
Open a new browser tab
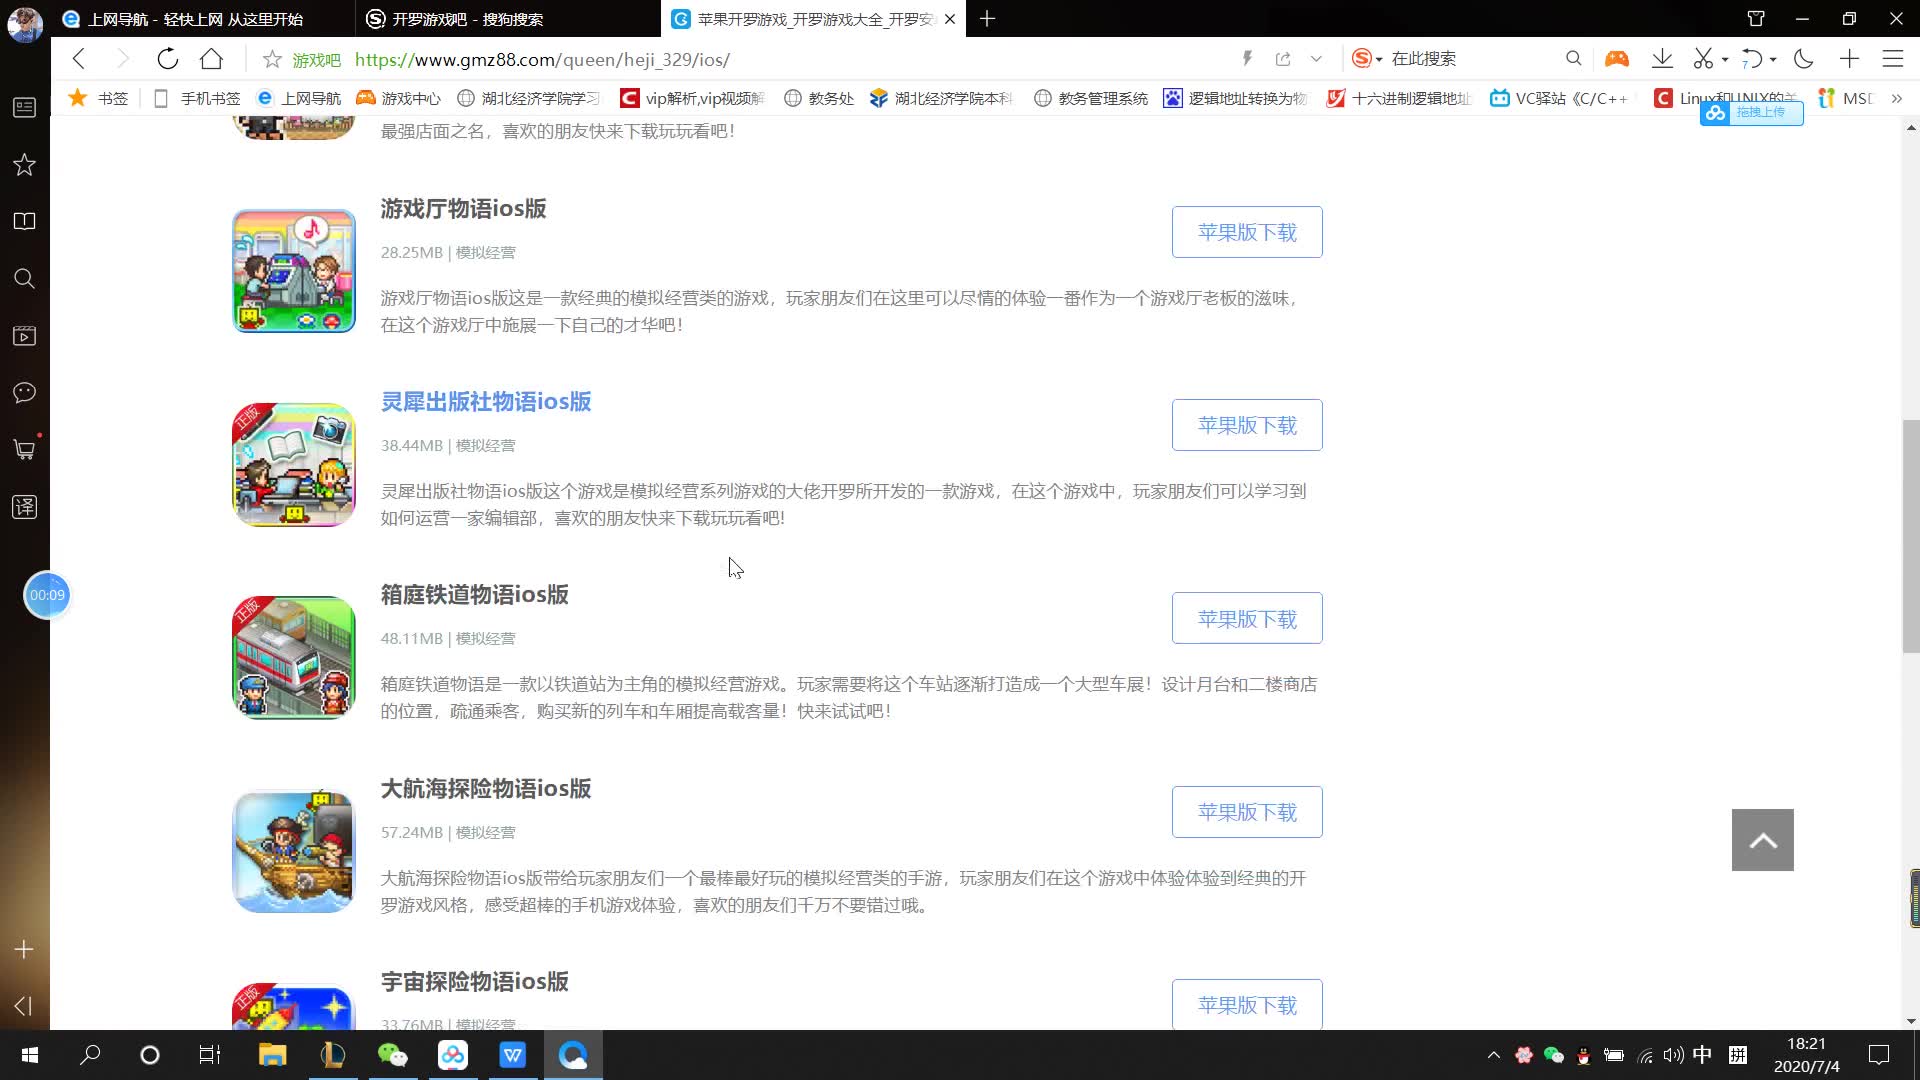[x=987, y=19]
